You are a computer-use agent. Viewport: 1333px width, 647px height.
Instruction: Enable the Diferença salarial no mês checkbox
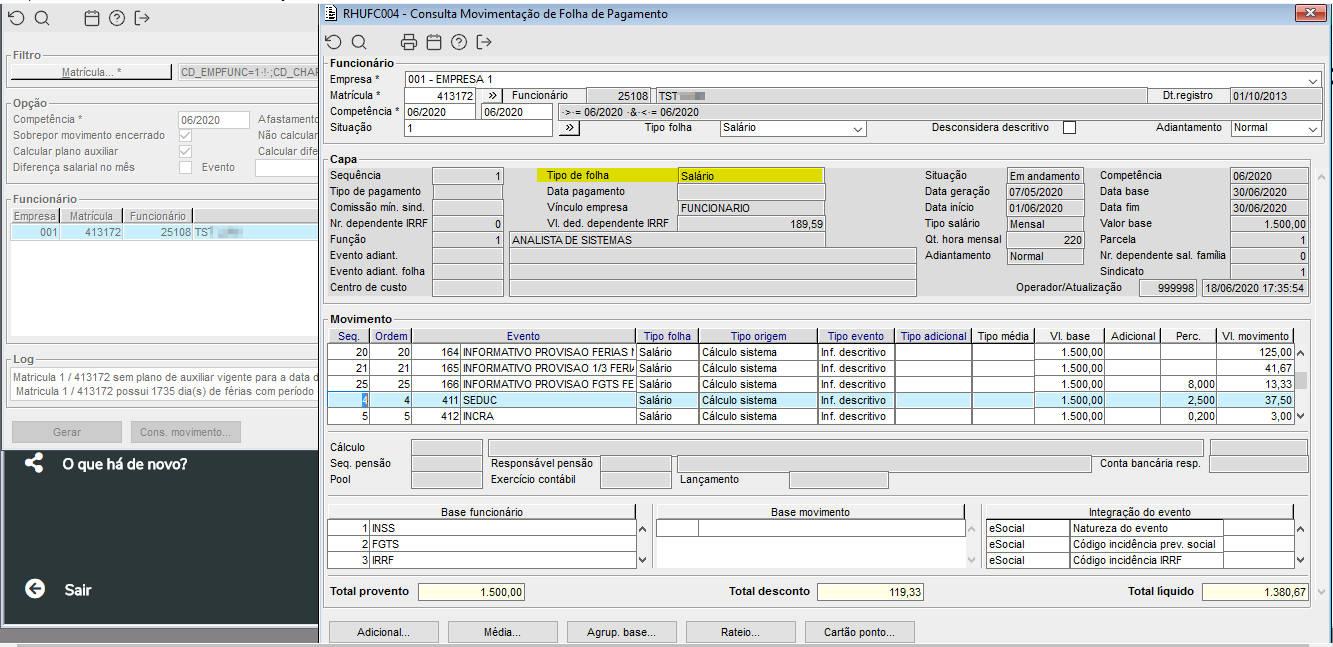(185, 168)
